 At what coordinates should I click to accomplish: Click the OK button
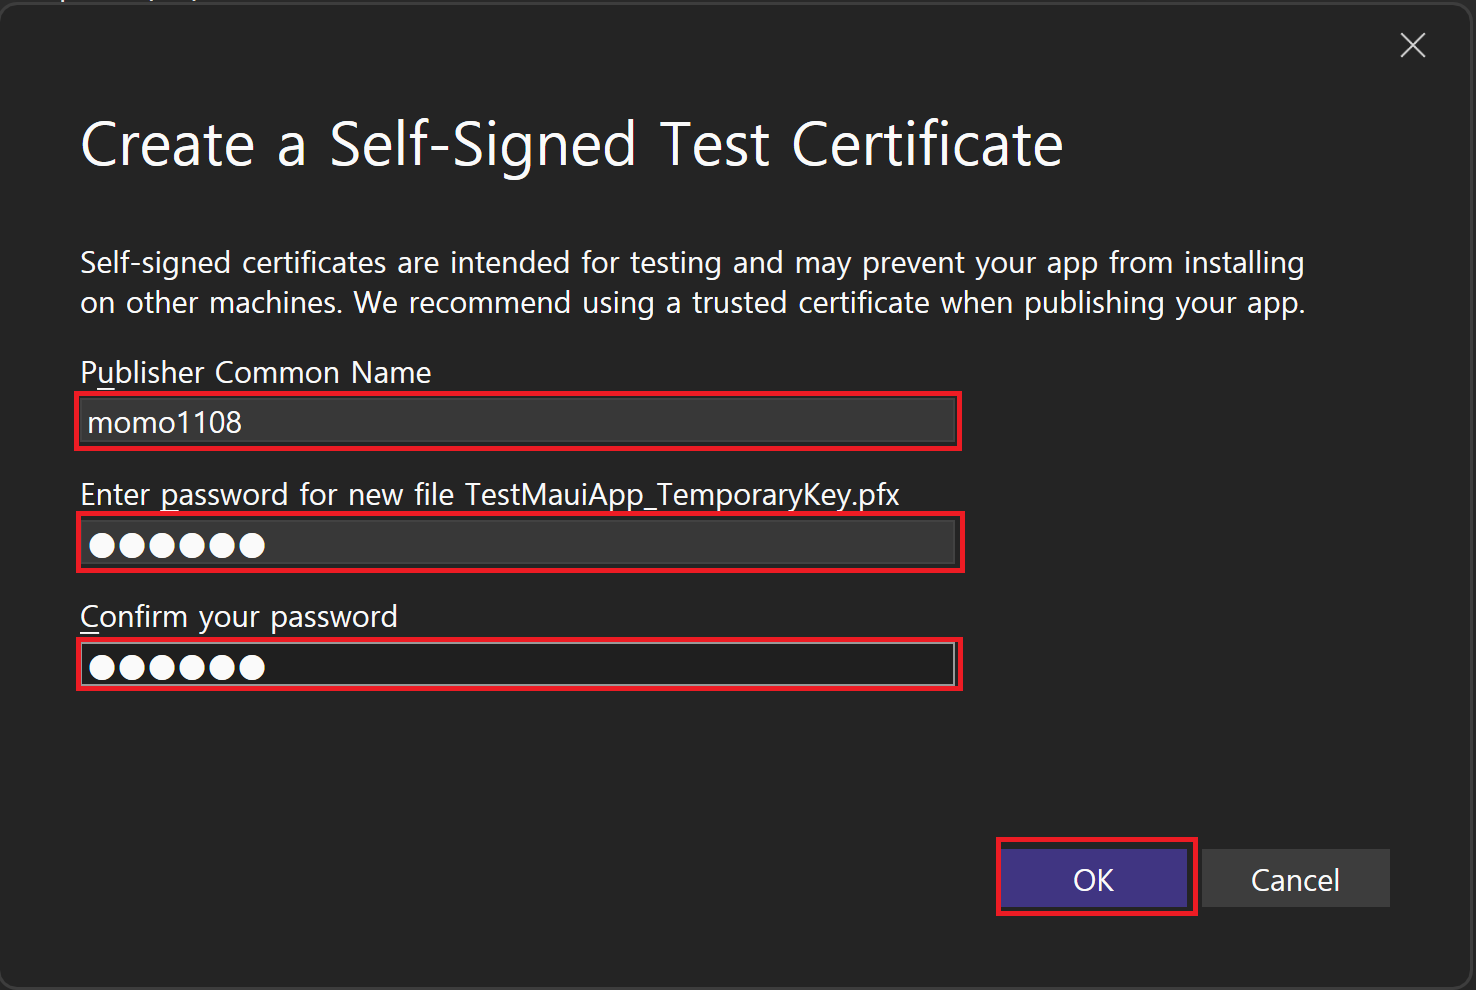[1094, 879]
